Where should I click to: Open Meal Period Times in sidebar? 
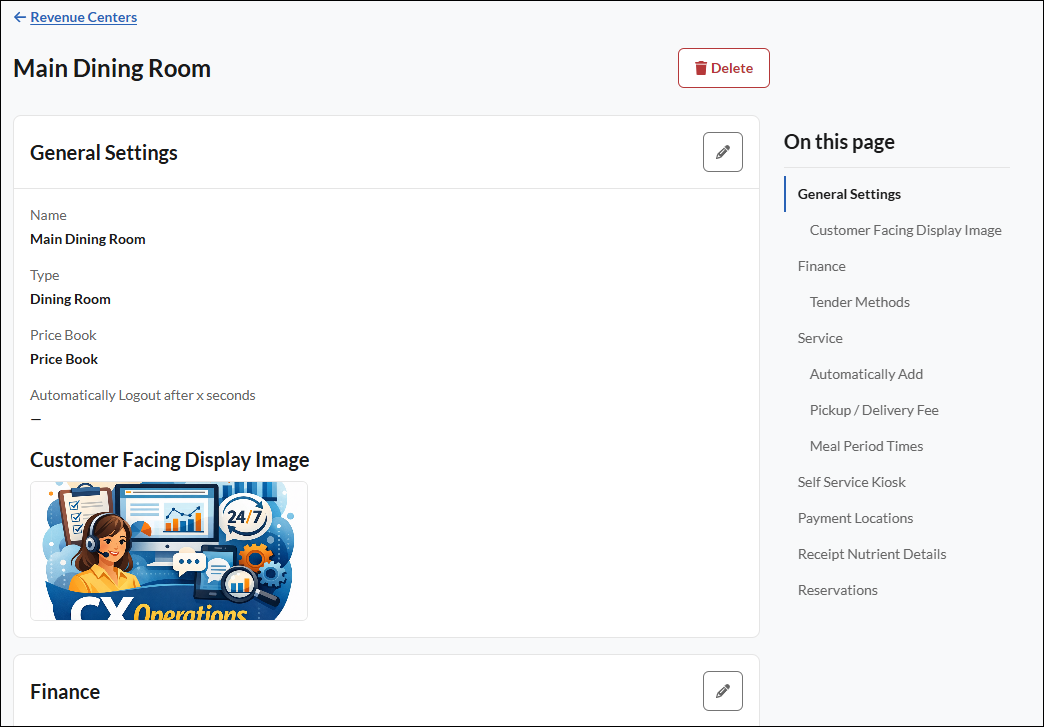[866, 445]
